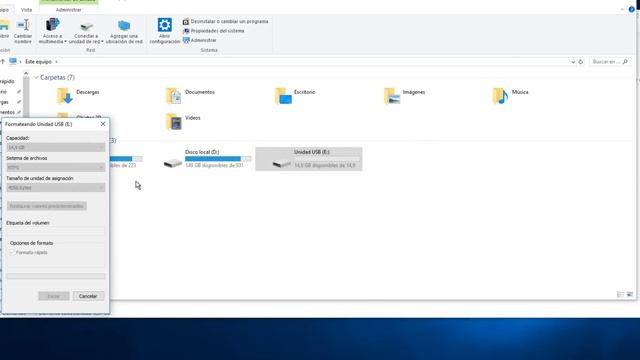Image resolution: width=640 pixels, height=360 pixels.
Task: Open Acceso a multimedia in ribbon
Action: [52, 31]
